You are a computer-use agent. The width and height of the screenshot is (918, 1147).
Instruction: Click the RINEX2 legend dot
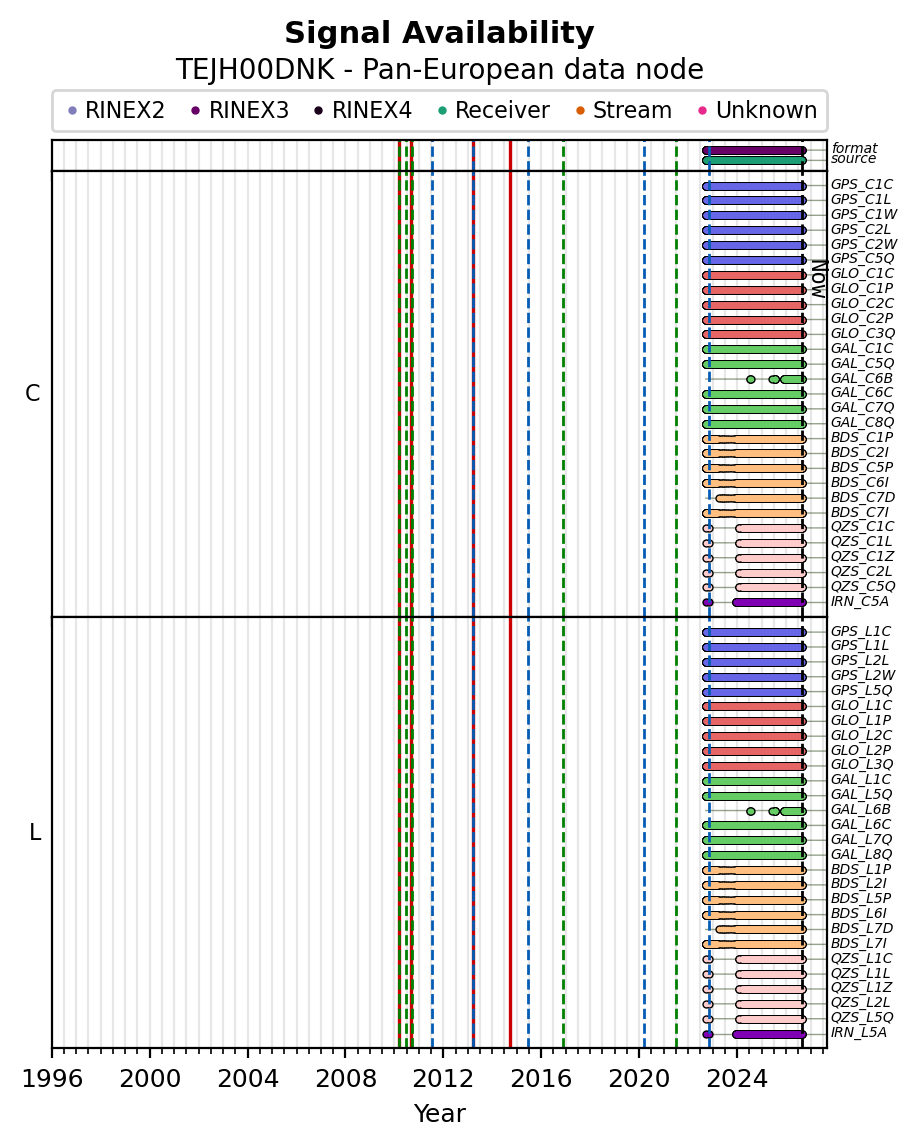(72, 111)
